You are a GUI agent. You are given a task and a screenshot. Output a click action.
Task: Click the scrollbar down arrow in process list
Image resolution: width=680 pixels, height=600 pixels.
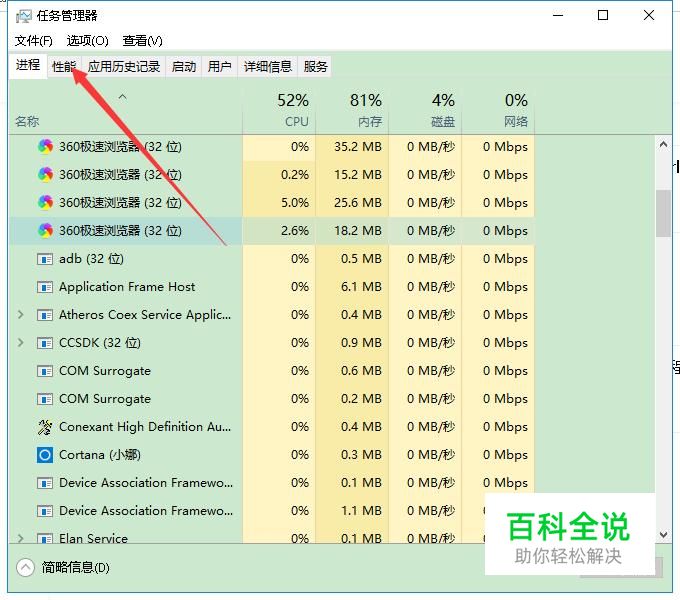coord(663,535)
